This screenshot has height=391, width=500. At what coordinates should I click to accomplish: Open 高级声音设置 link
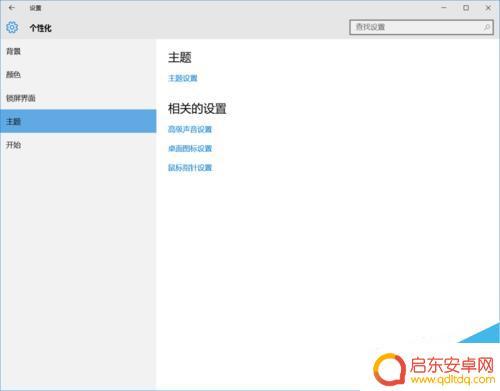click(190, 129)
